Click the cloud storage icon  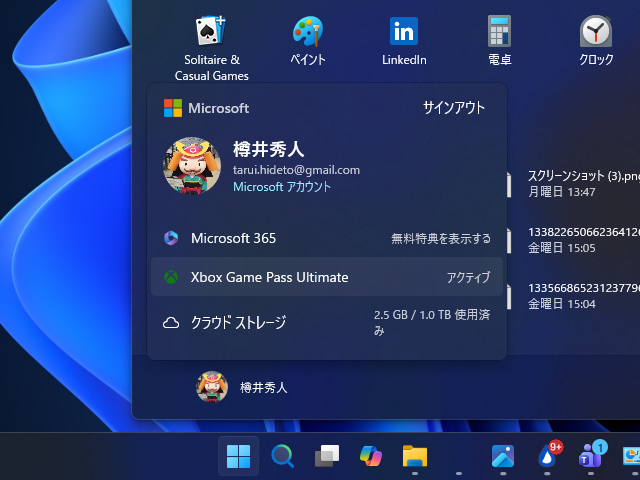coord(171,323)
